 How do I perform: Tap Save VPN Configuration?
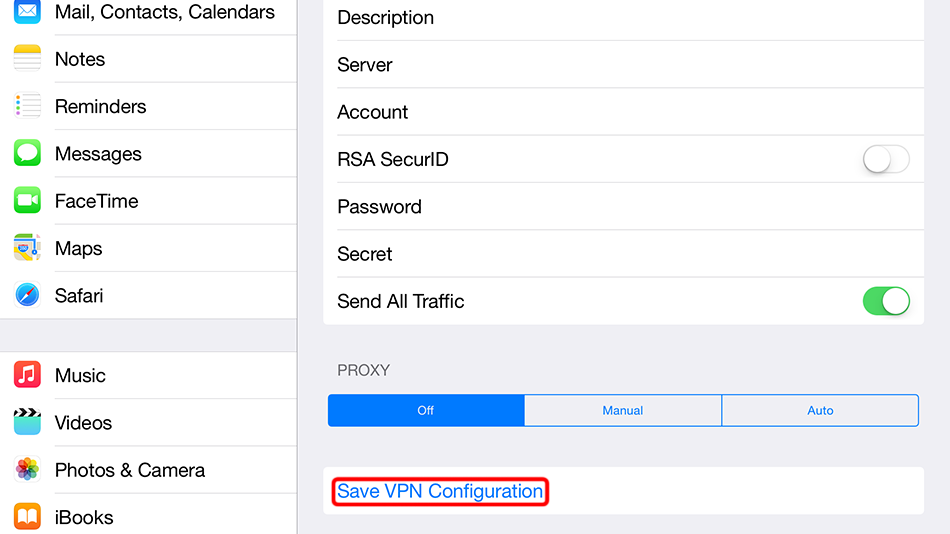440,492
